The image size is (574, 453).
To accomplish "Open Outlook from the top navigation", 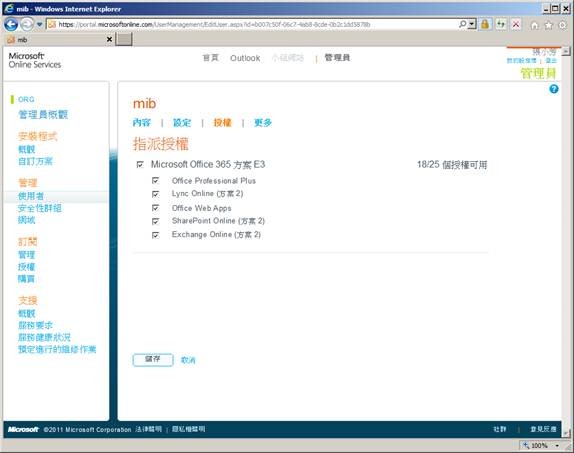I will click(245, 58).
